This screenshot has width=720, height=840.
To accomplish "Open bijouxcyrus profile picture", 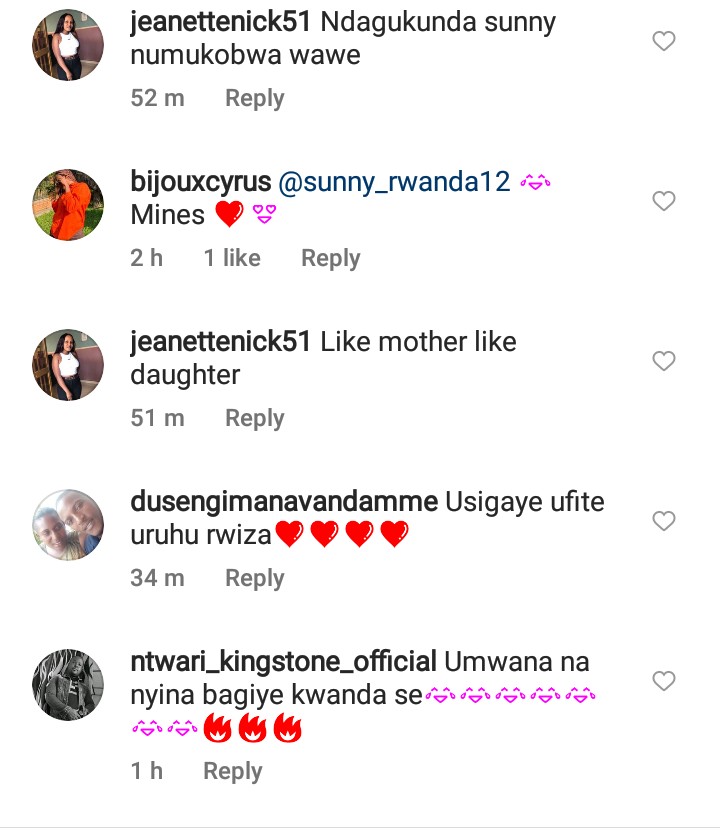I will 68,205.
